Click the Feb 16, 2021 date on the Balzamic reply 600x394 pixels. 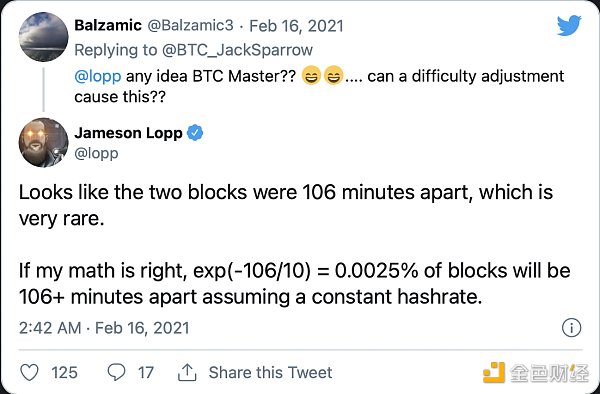[x=296, y=26]
